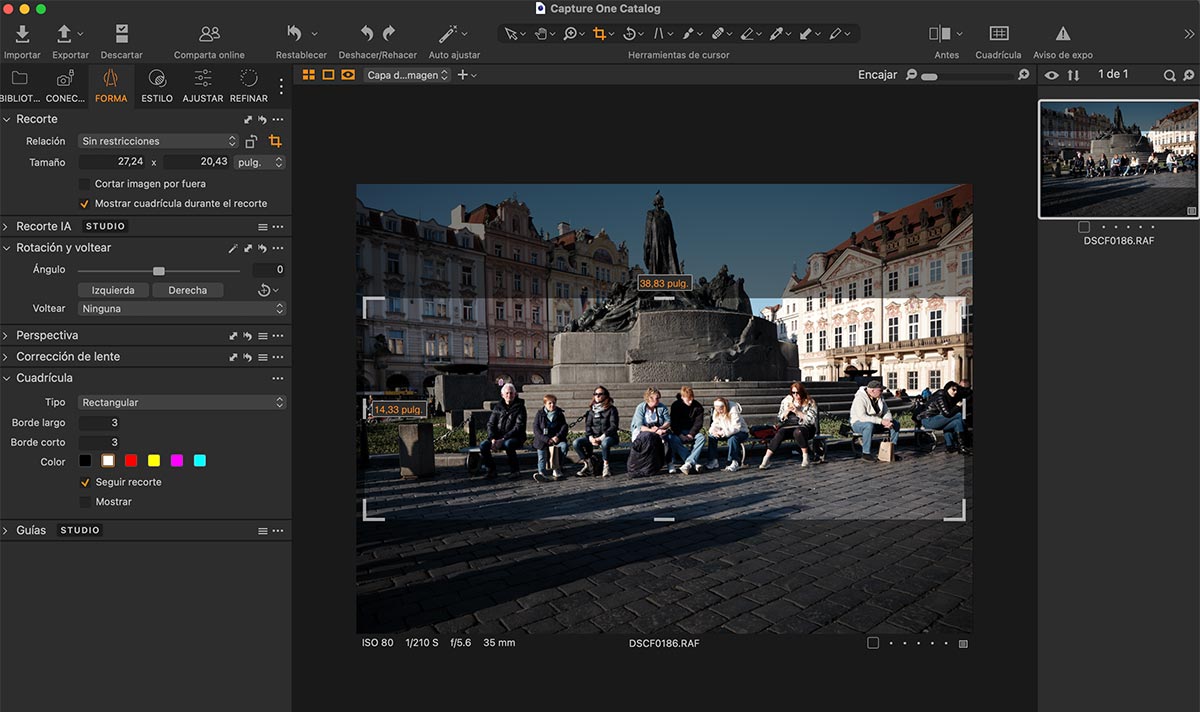
Task: Click the Restablecer undo arrow icon
Action: pos(295,35)
